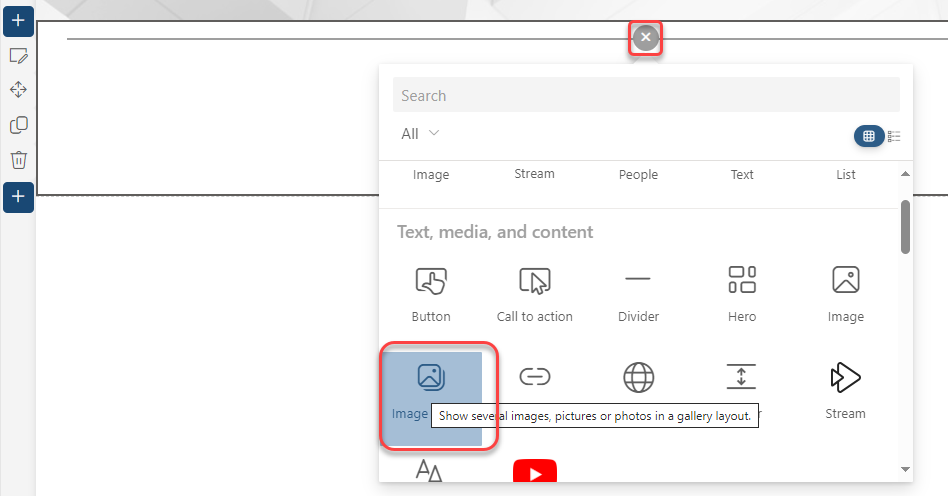Click the Edit section pencil icon
Viewport: 948px width, 496px height.
(18, 56)
